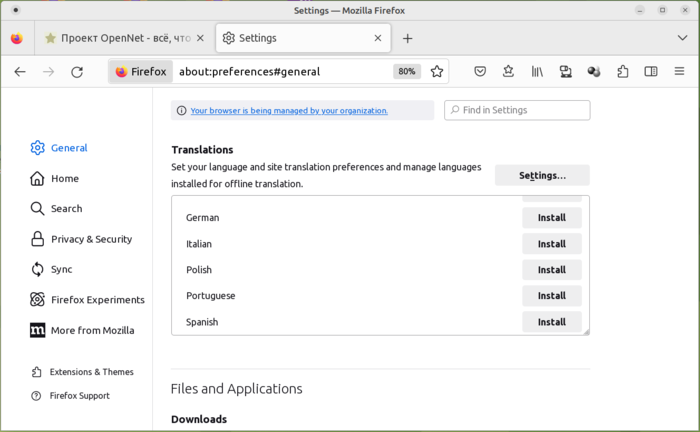Open a new tab with plus button
The width and height of the screenshot is (700, 432).
click(407, 38)
